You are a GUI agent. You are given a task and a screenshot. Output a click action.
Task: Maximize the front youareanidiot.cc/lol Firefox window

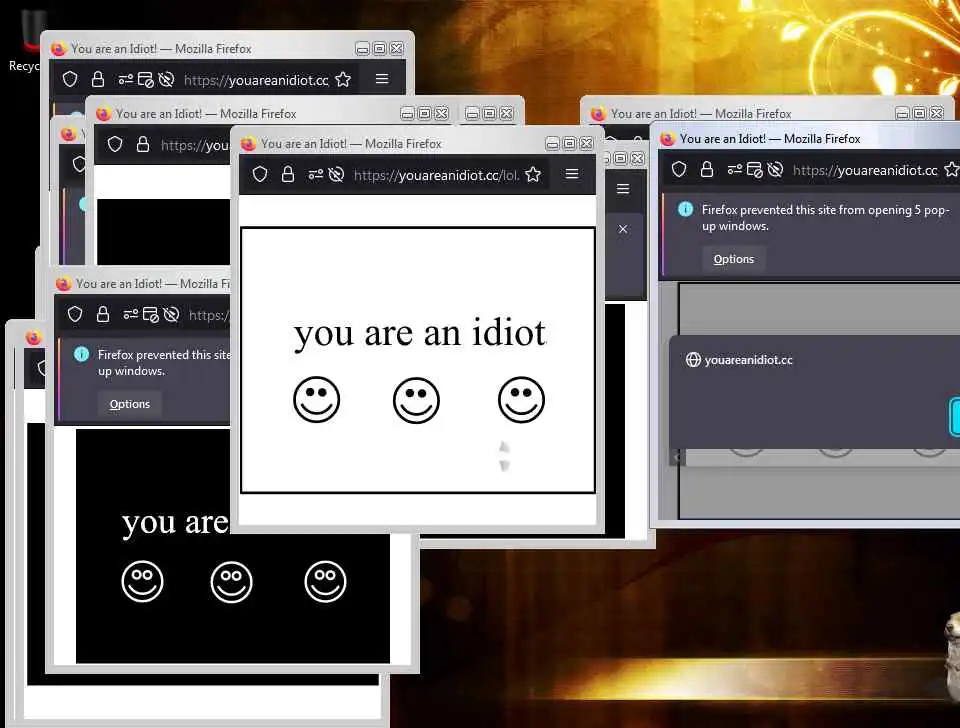pos(569,143)
